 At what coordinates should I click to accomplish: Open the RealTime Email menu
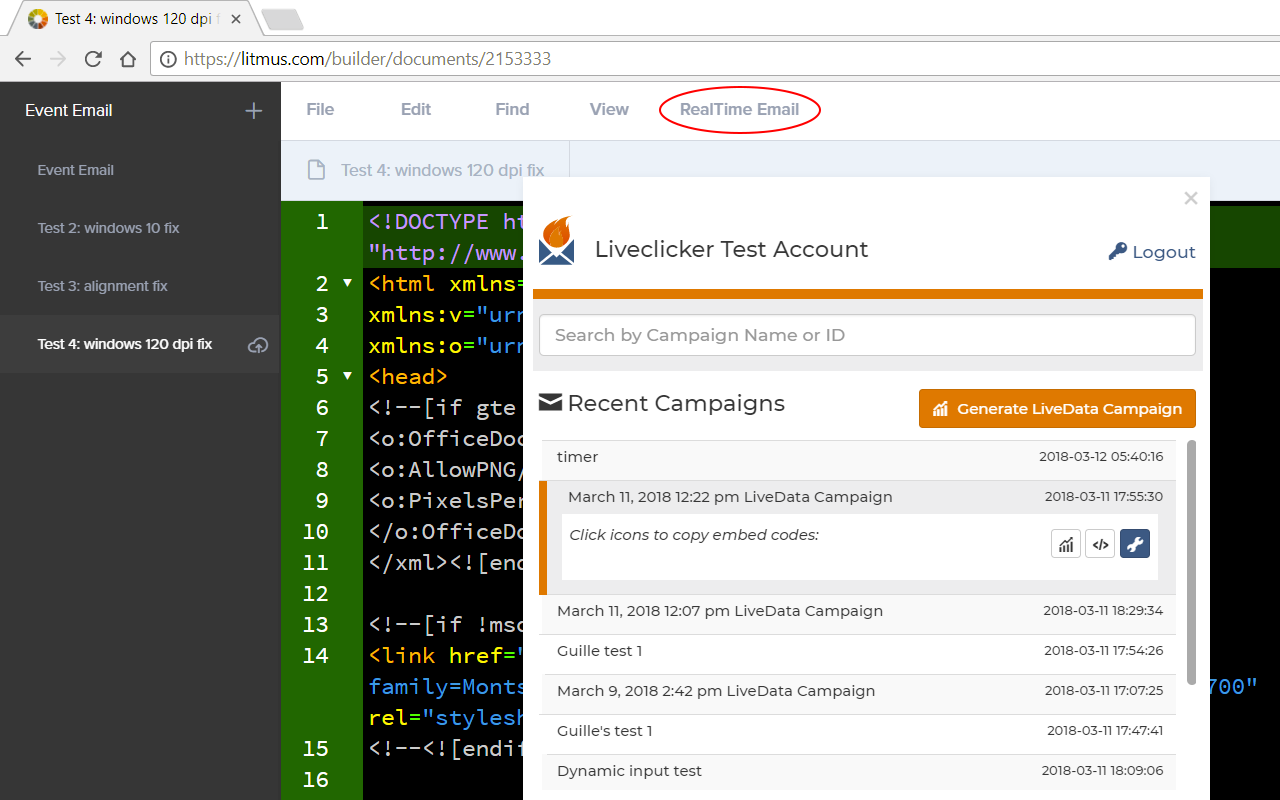click(739, 110)
